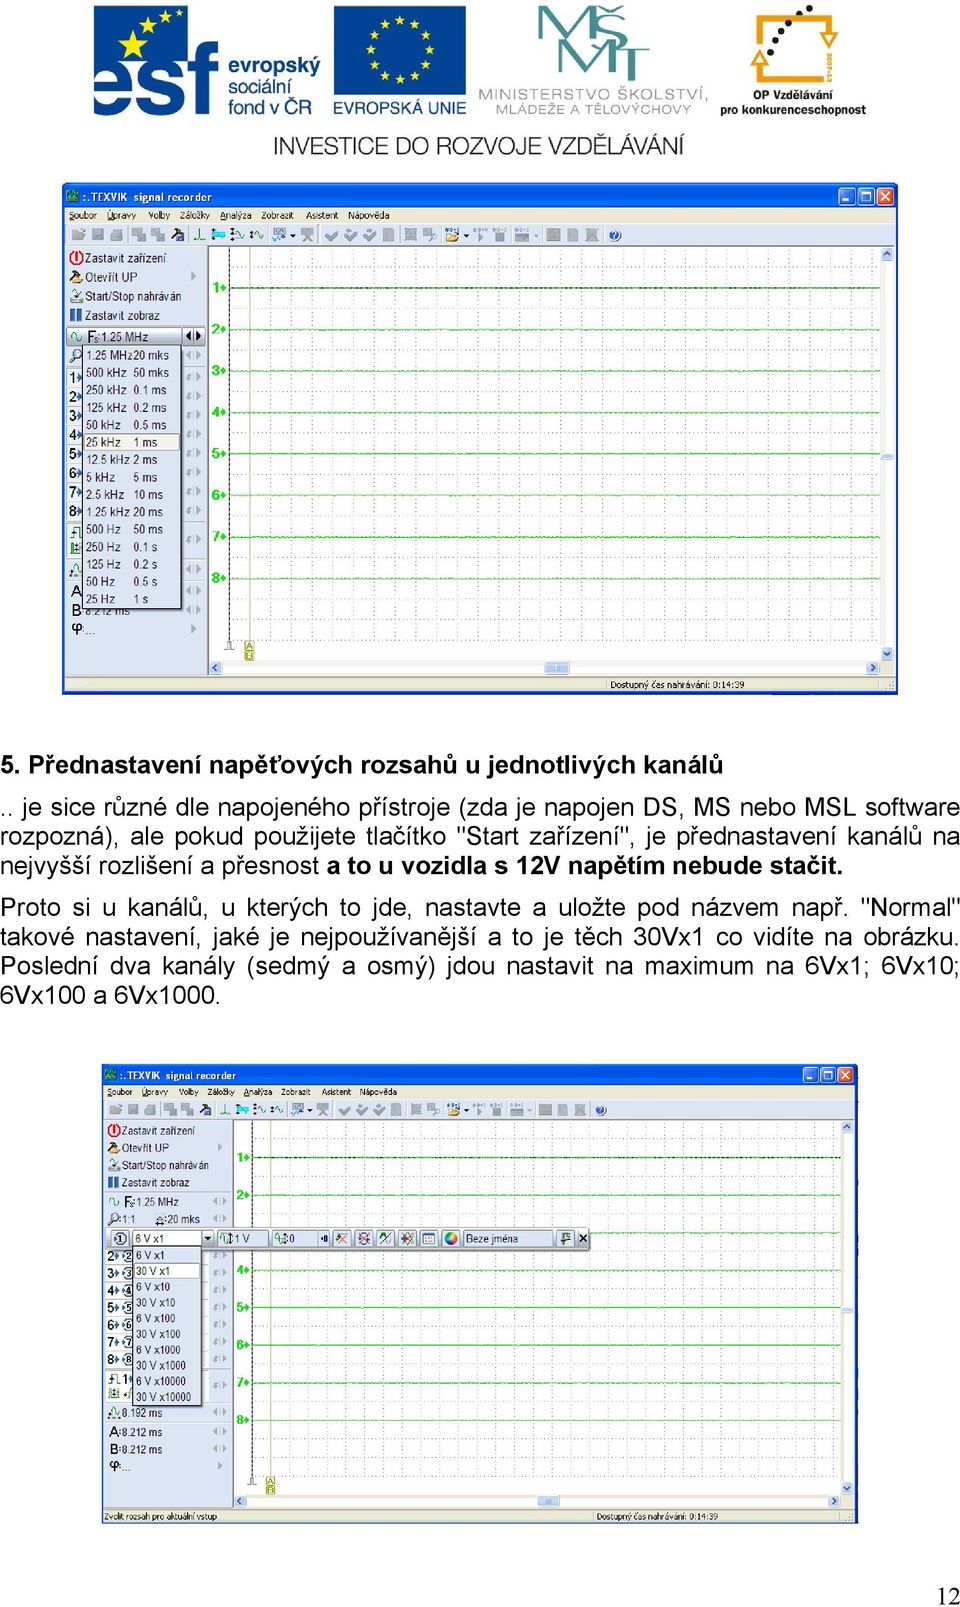
Task: Select 1.25 MHz 20 mks sampling option
Action: tap(131, 355)
